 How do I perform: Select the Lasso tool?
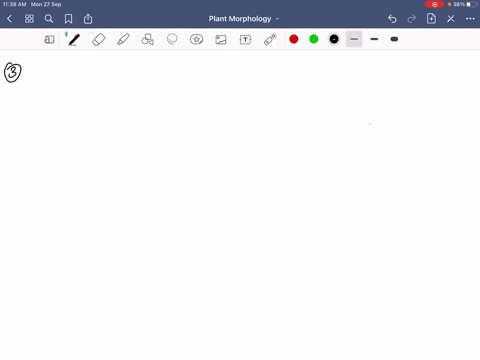pos(172,39)
